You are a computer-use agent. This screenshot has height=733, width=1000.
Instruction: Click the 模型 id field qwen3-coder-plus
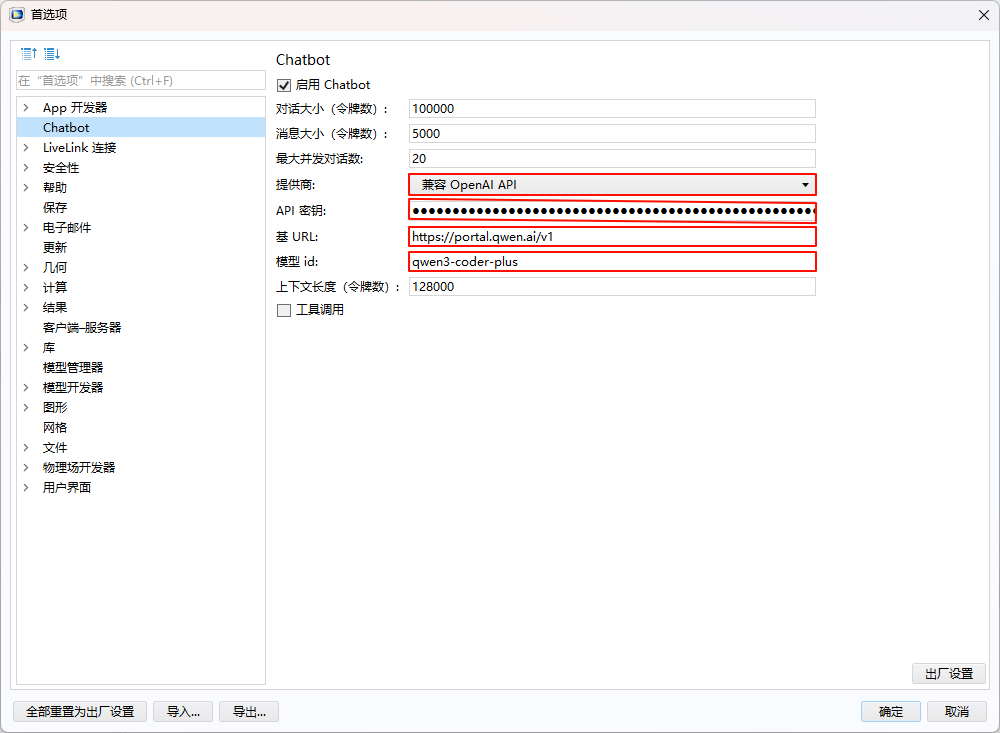coord(612,262)
